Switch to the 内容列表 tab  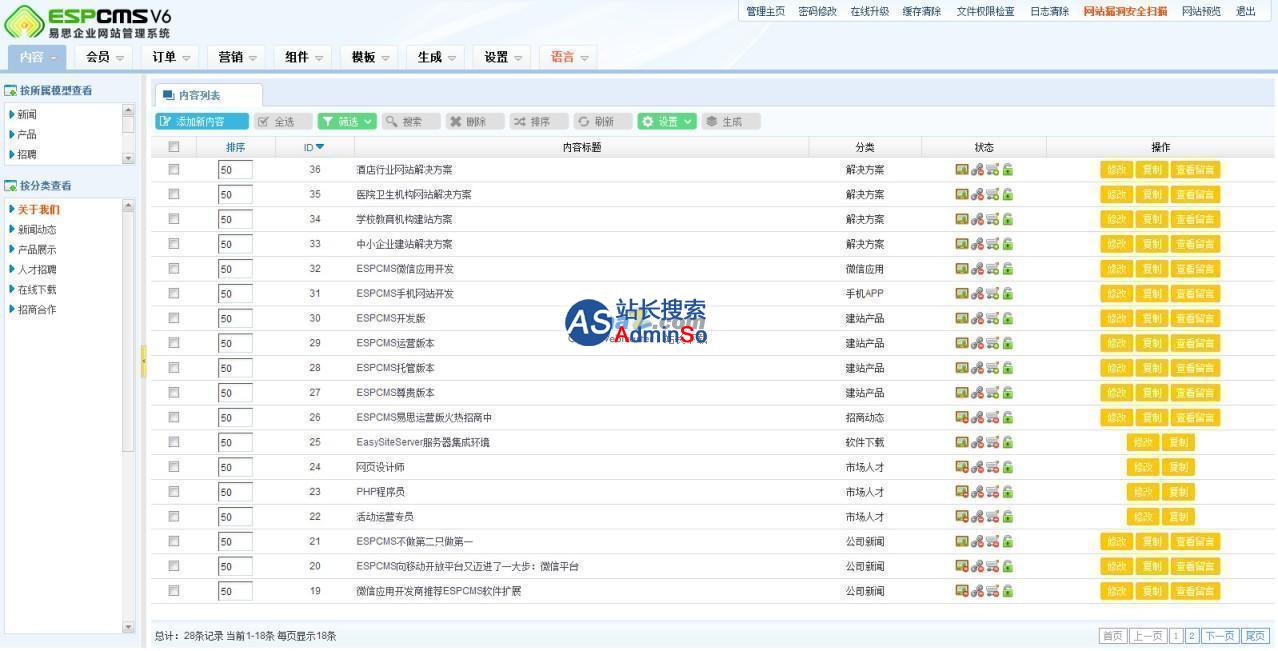[208, 95]
